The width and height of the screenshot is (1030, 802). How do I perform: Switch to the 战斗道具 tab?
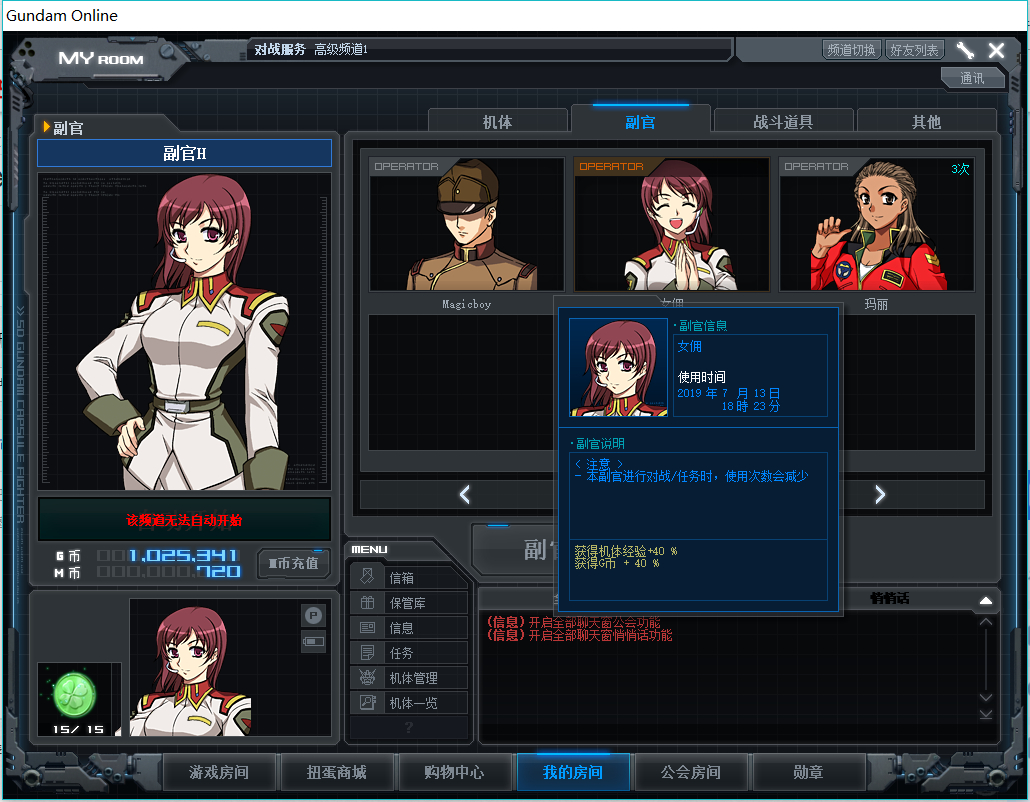pyautogui.click(x=783, y=122)
